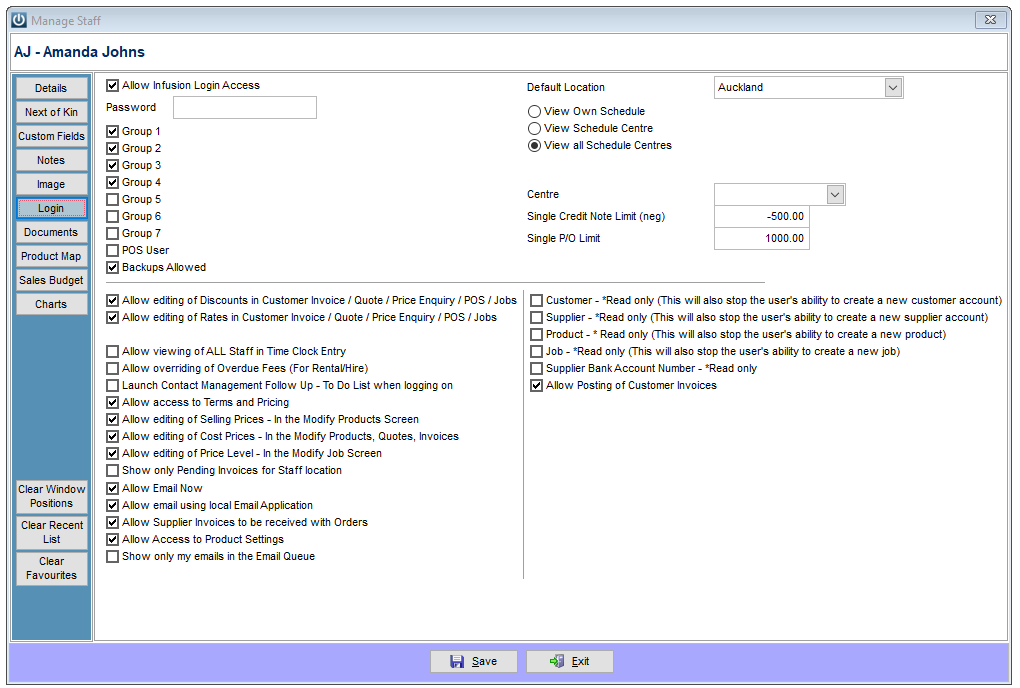Enable Show only my emails checkbox
This screenshot has height=688, width=1020.
coord(113,557)
